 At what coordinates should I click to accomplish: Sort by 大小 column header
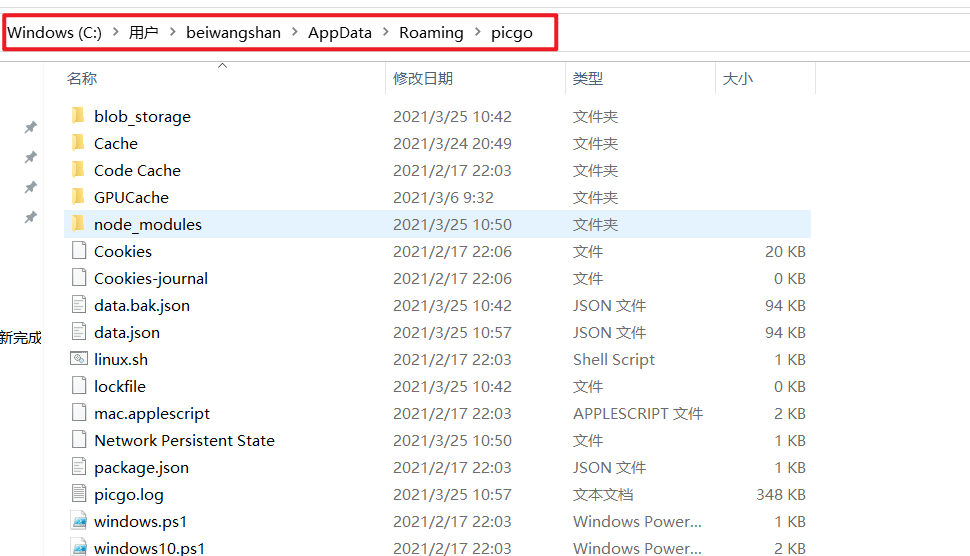[737, 79]
